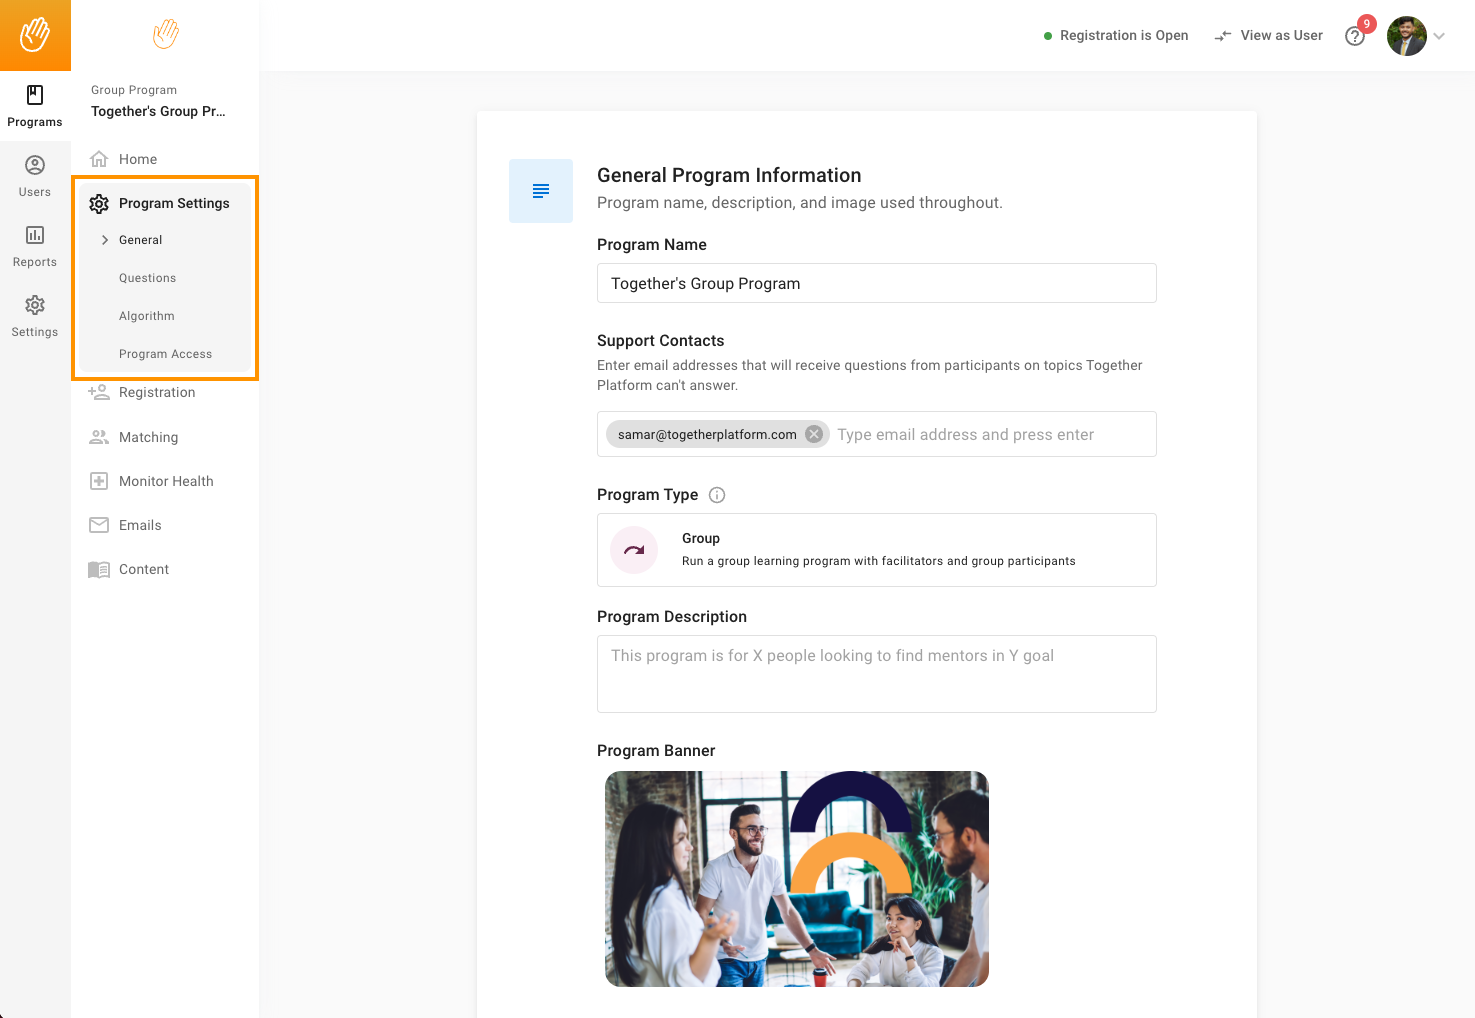Open the help question mark icon

pyautogui.click(x=1355, y=36)
